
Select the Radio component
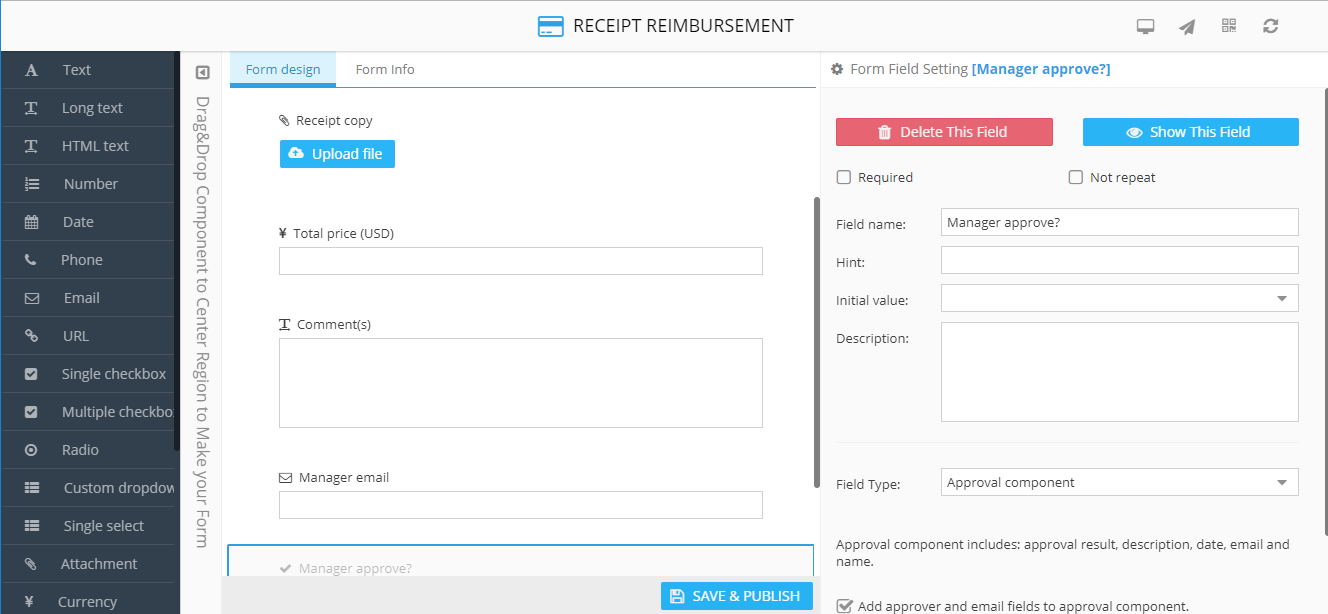click(x=88, y=450)
